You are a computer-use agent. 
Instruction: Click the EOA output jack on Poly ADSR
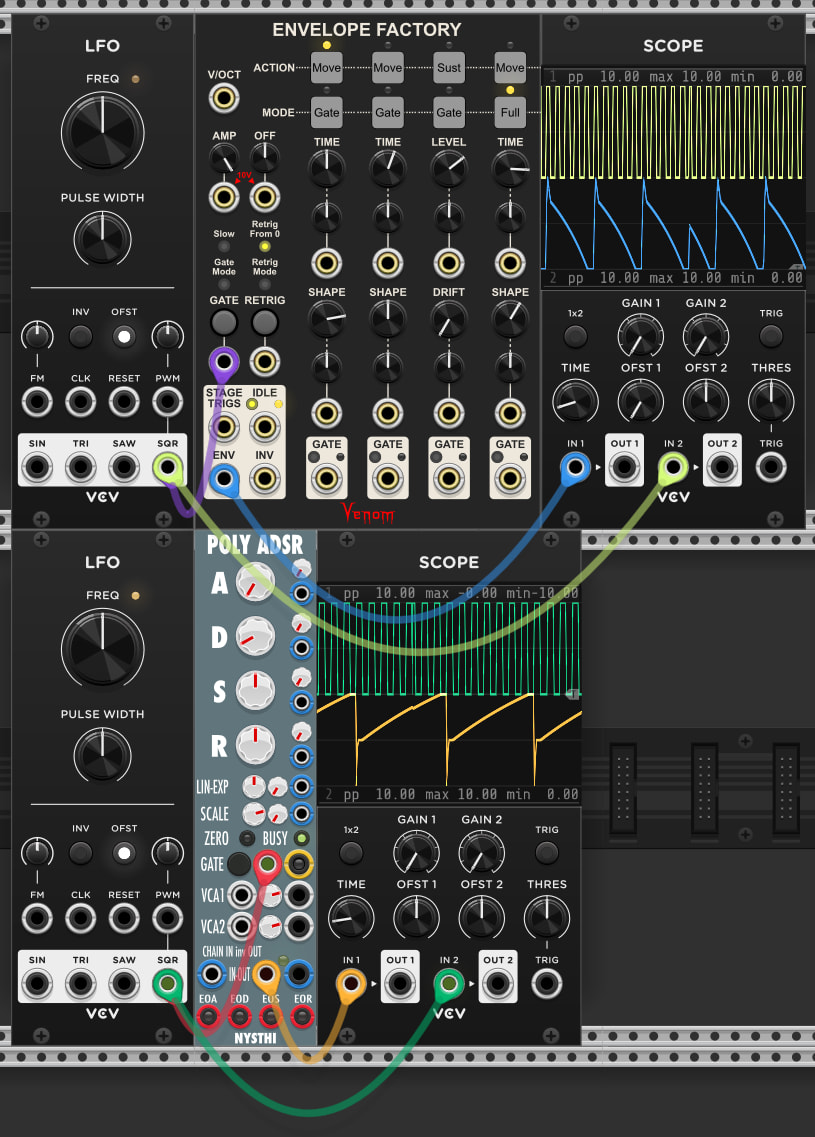tap(208, 1017)
